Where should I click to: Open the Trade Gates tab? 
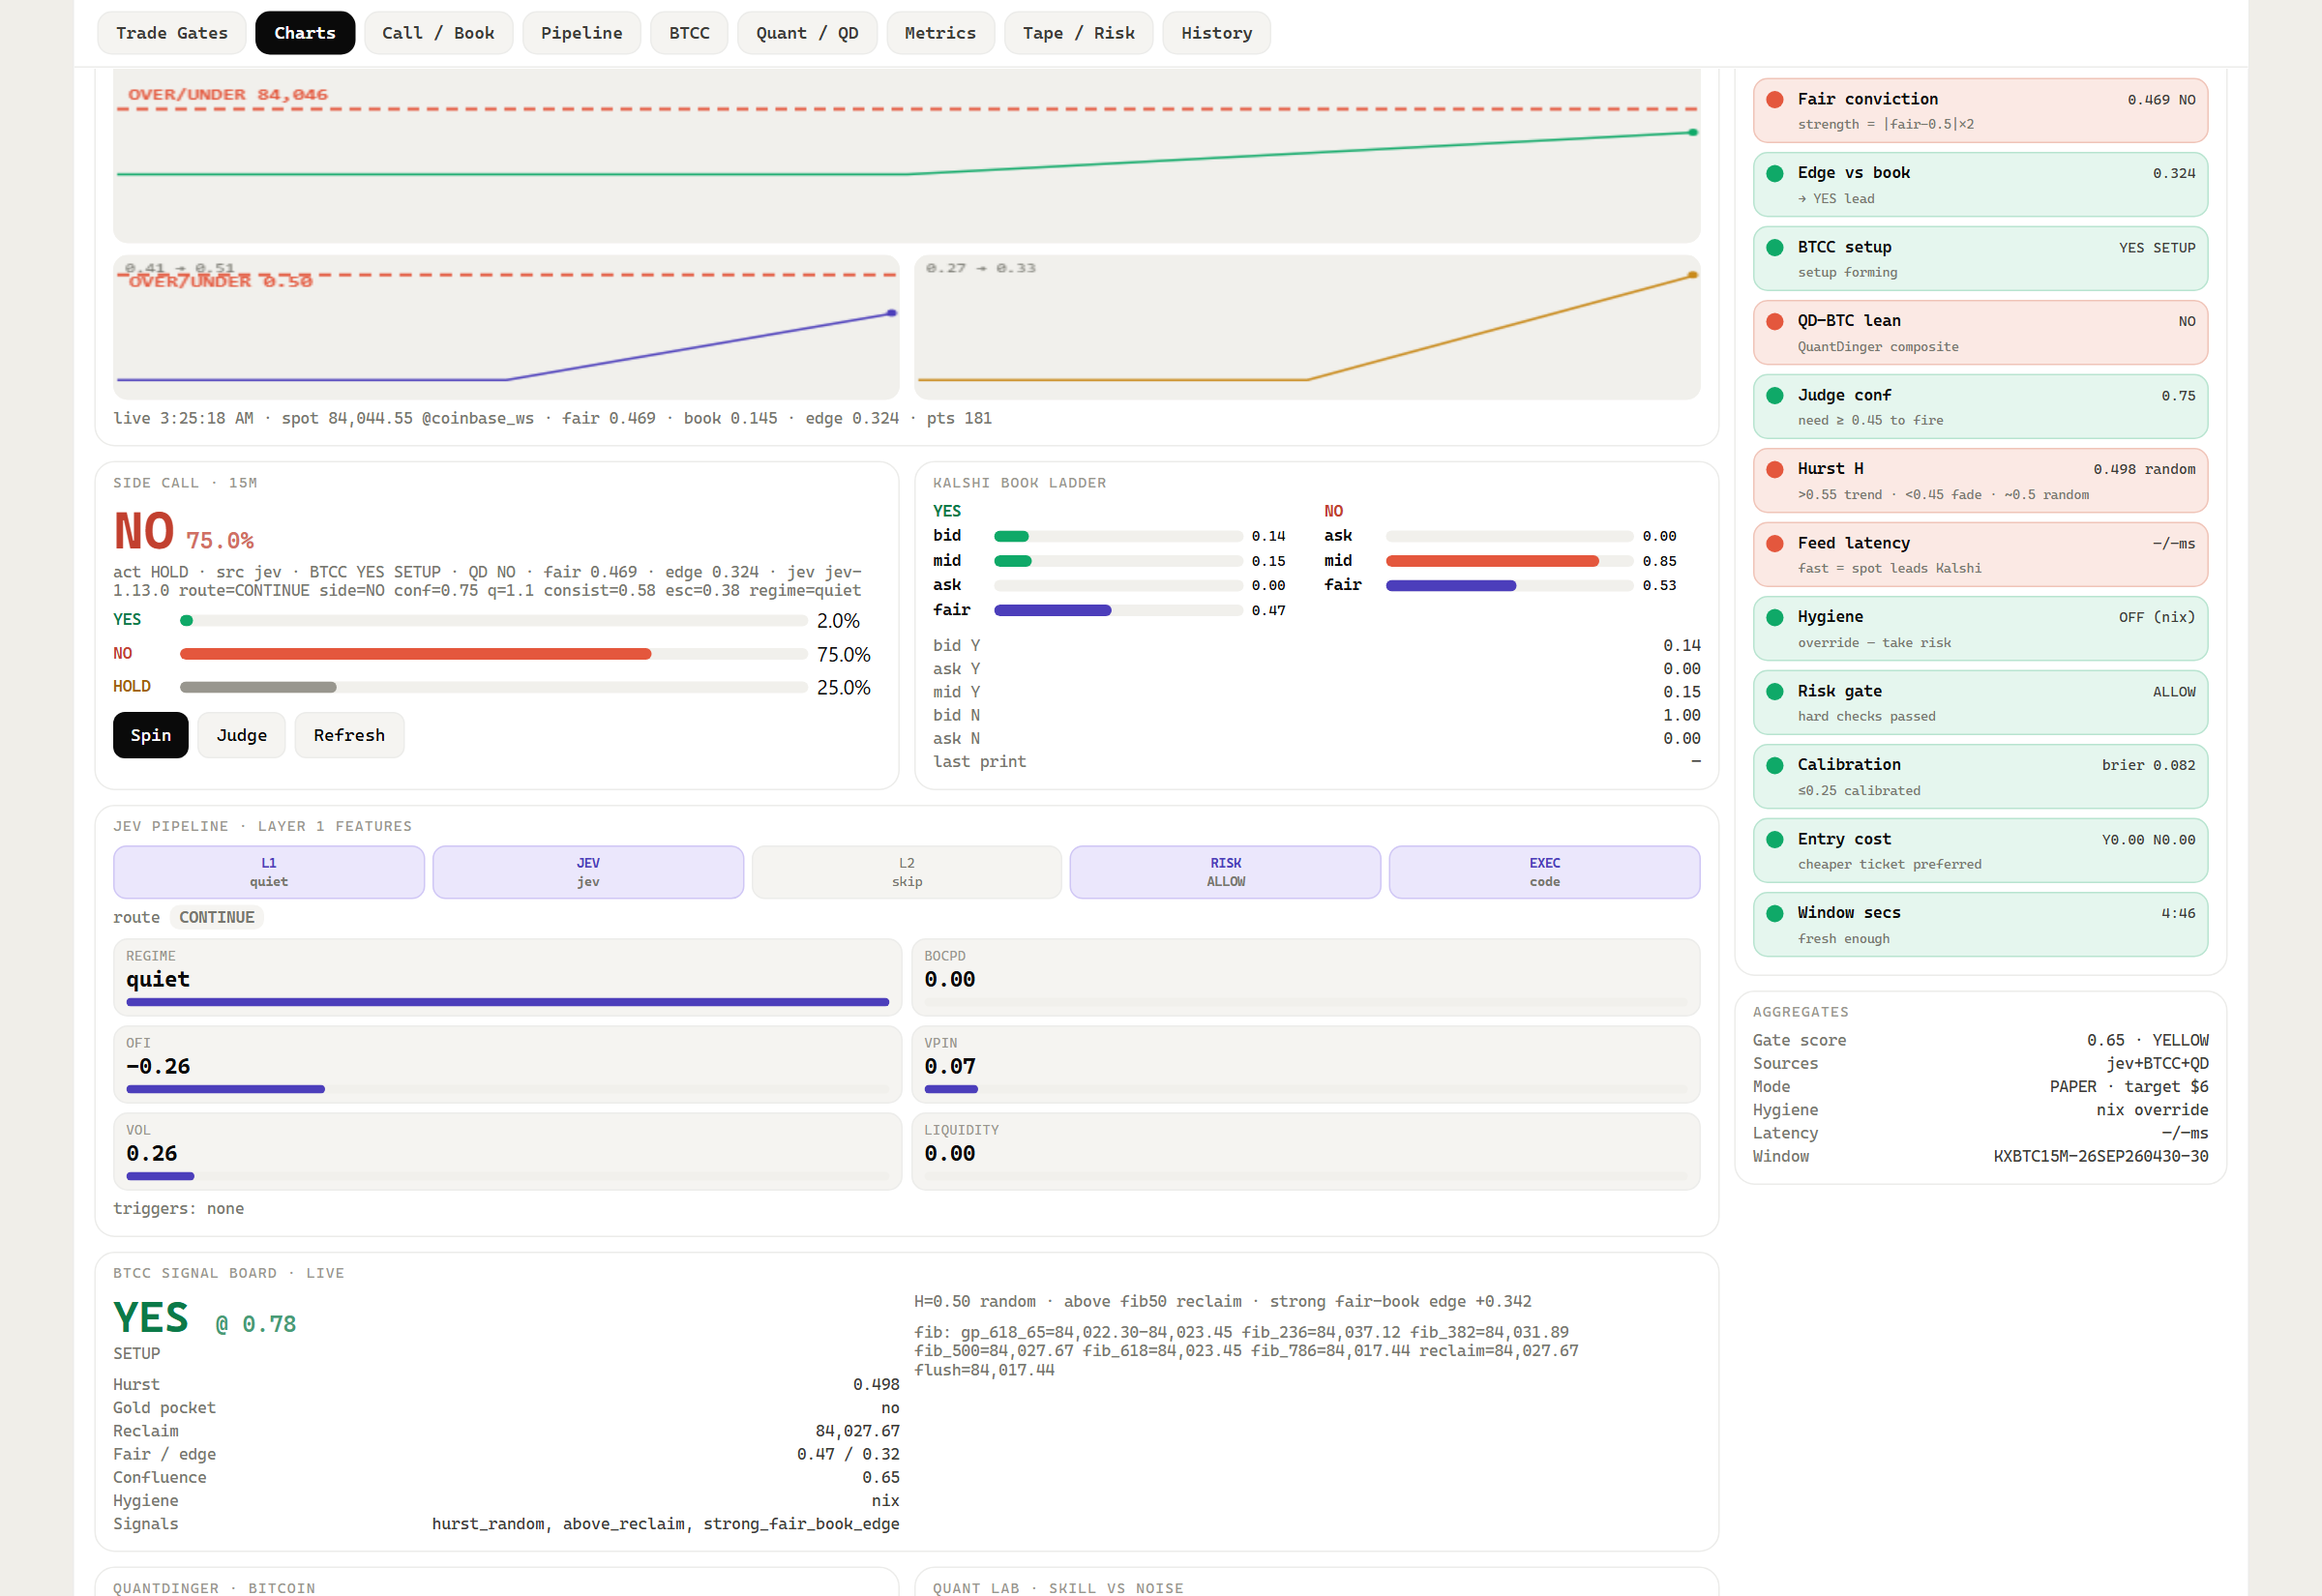point(172,33)
